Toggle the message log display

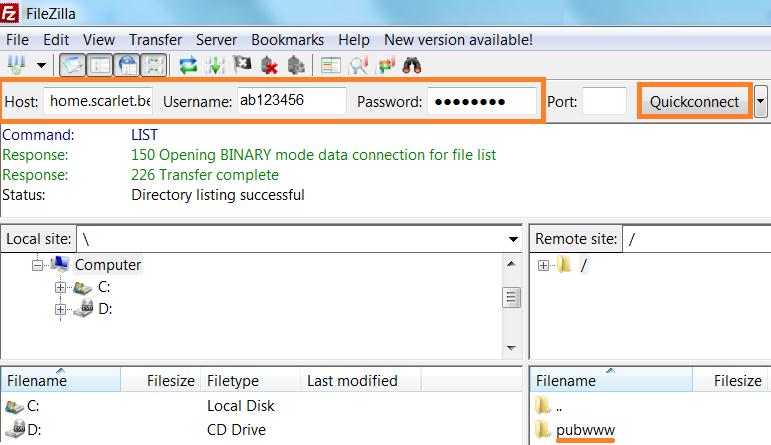73,65
